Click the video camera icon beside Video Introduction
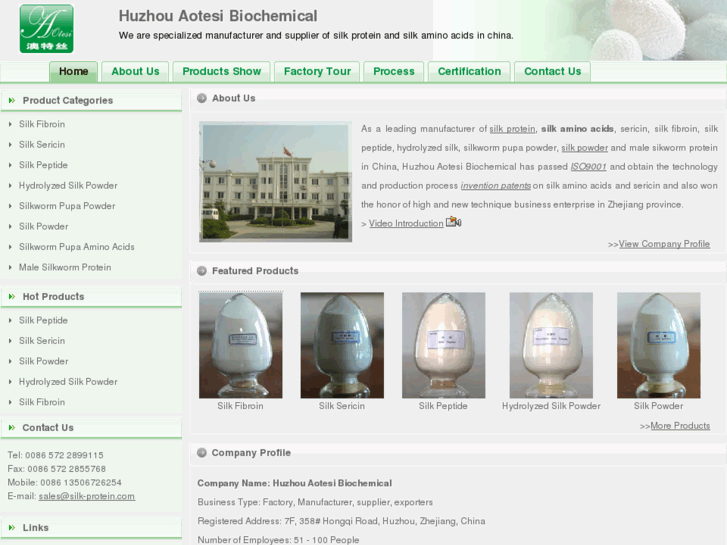727x545 pixels. point(453,222)
